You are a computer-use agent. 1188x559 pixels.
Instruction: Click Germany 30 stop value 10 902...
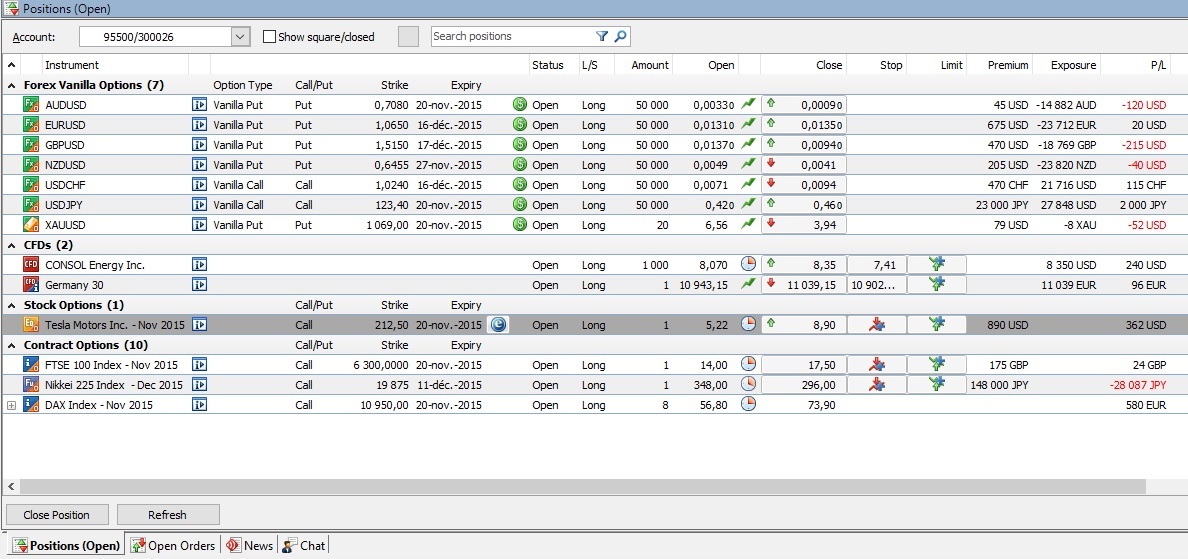click(877, 285)
